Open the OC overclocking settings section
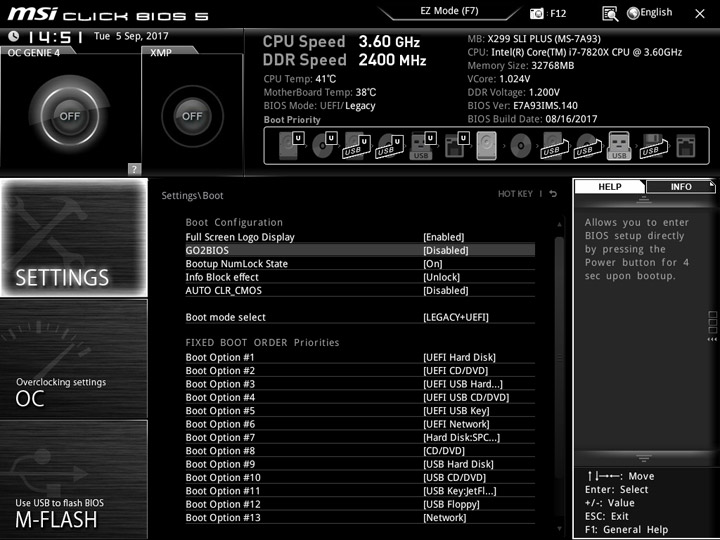Viewport: 720px width, 540px height. [74, 359]
